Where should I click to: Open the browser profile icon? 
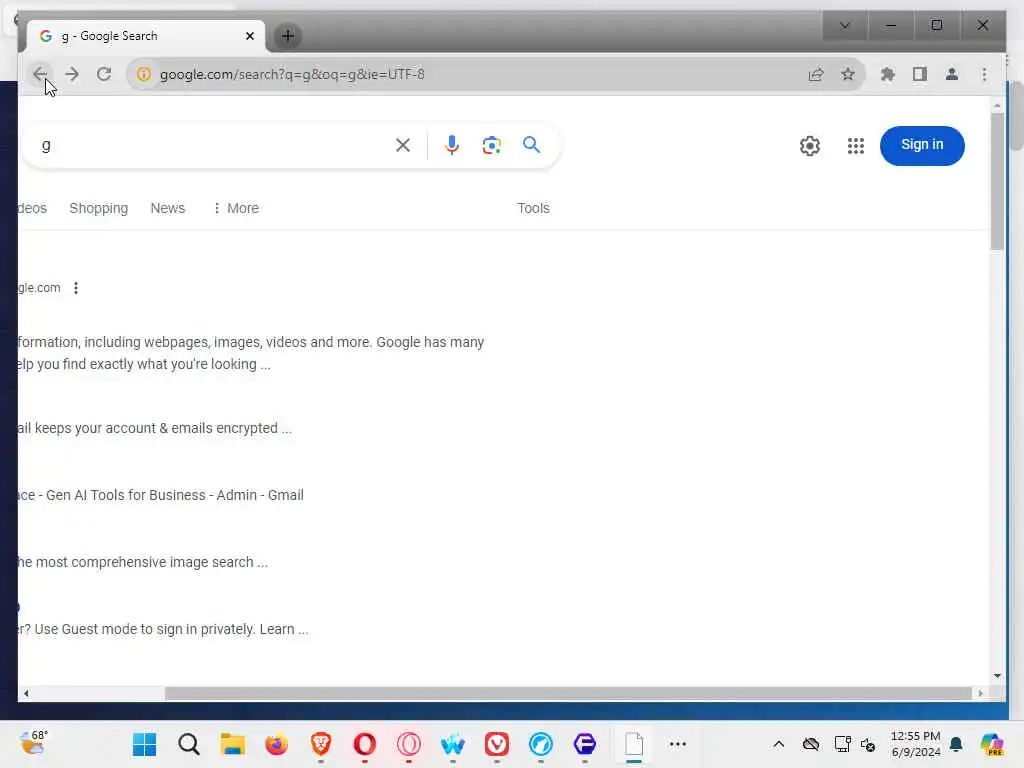[x=952, y=74]
